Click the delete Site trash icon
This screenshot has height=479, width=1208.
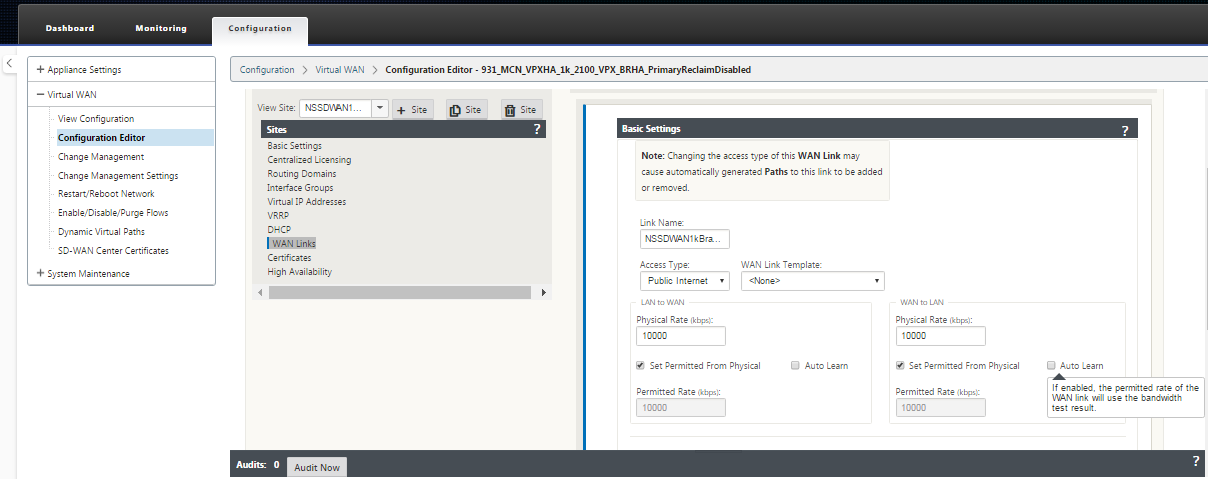tap(521, 110)
